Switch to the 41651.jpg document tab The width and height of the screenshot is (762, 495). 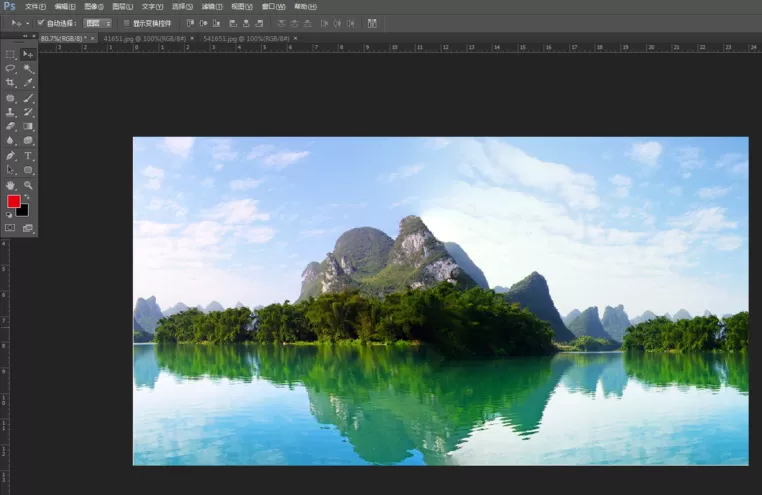coord(144,38)
